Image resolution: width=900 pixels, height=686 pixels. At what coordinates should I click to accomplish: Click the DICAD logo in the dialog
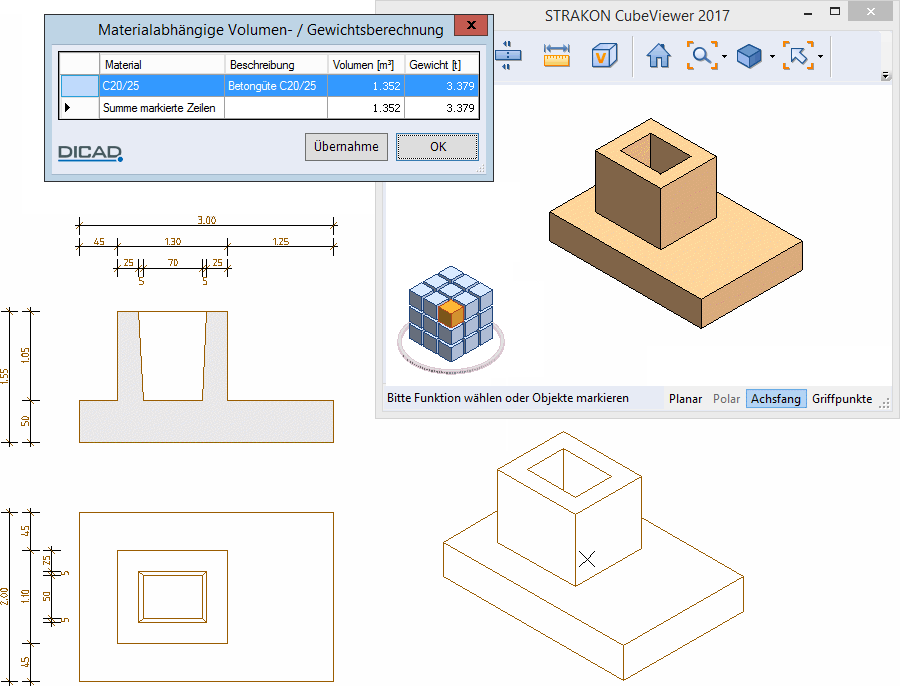click(90, 153)
